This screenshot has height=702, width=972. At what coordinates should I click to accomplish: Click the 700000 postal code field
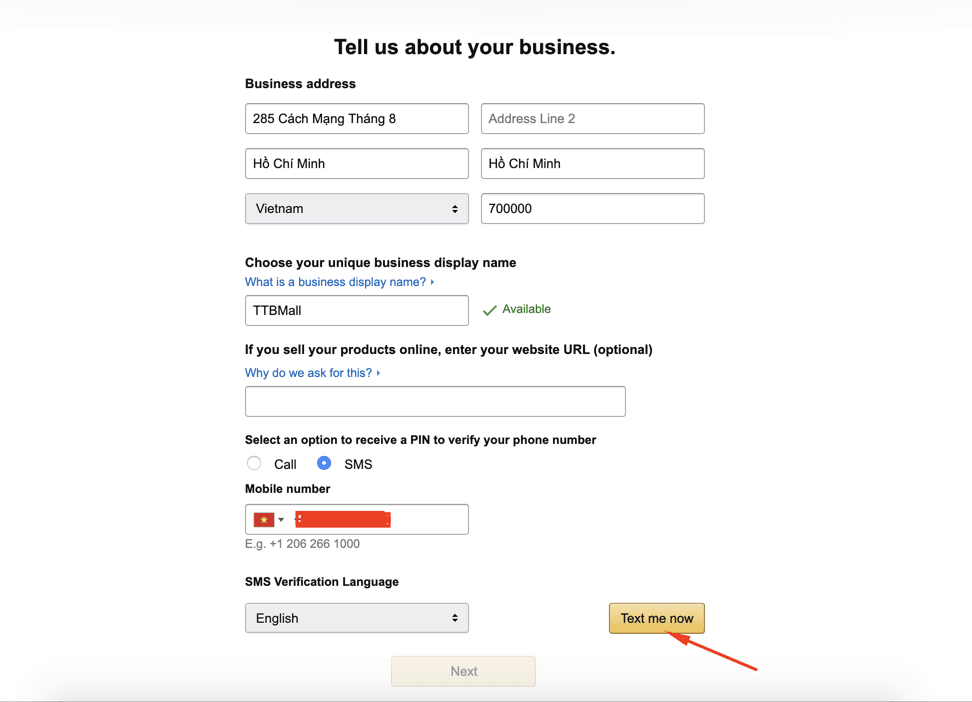pyautogui.click(x=593, y=208)
